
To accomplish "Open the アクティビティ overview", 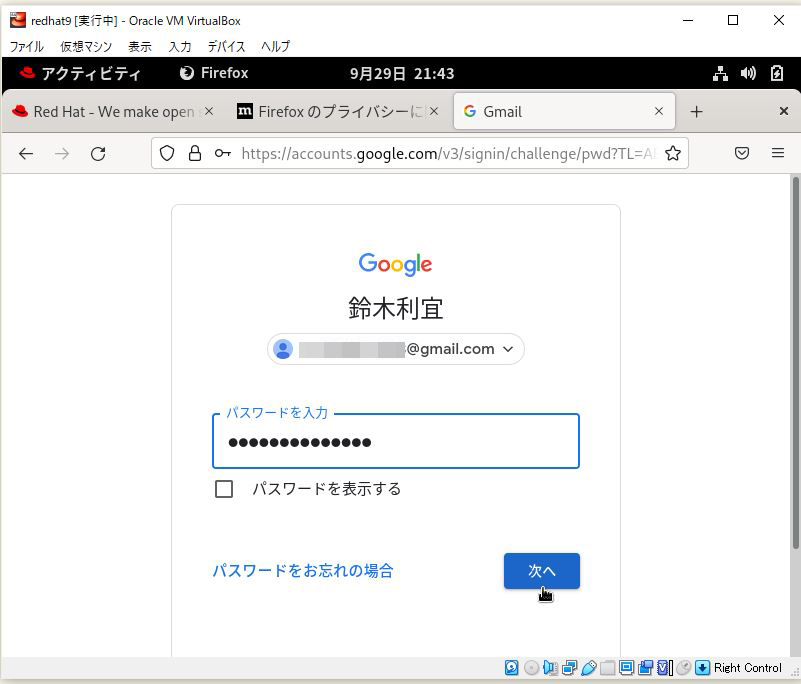I will coord(80,74).
